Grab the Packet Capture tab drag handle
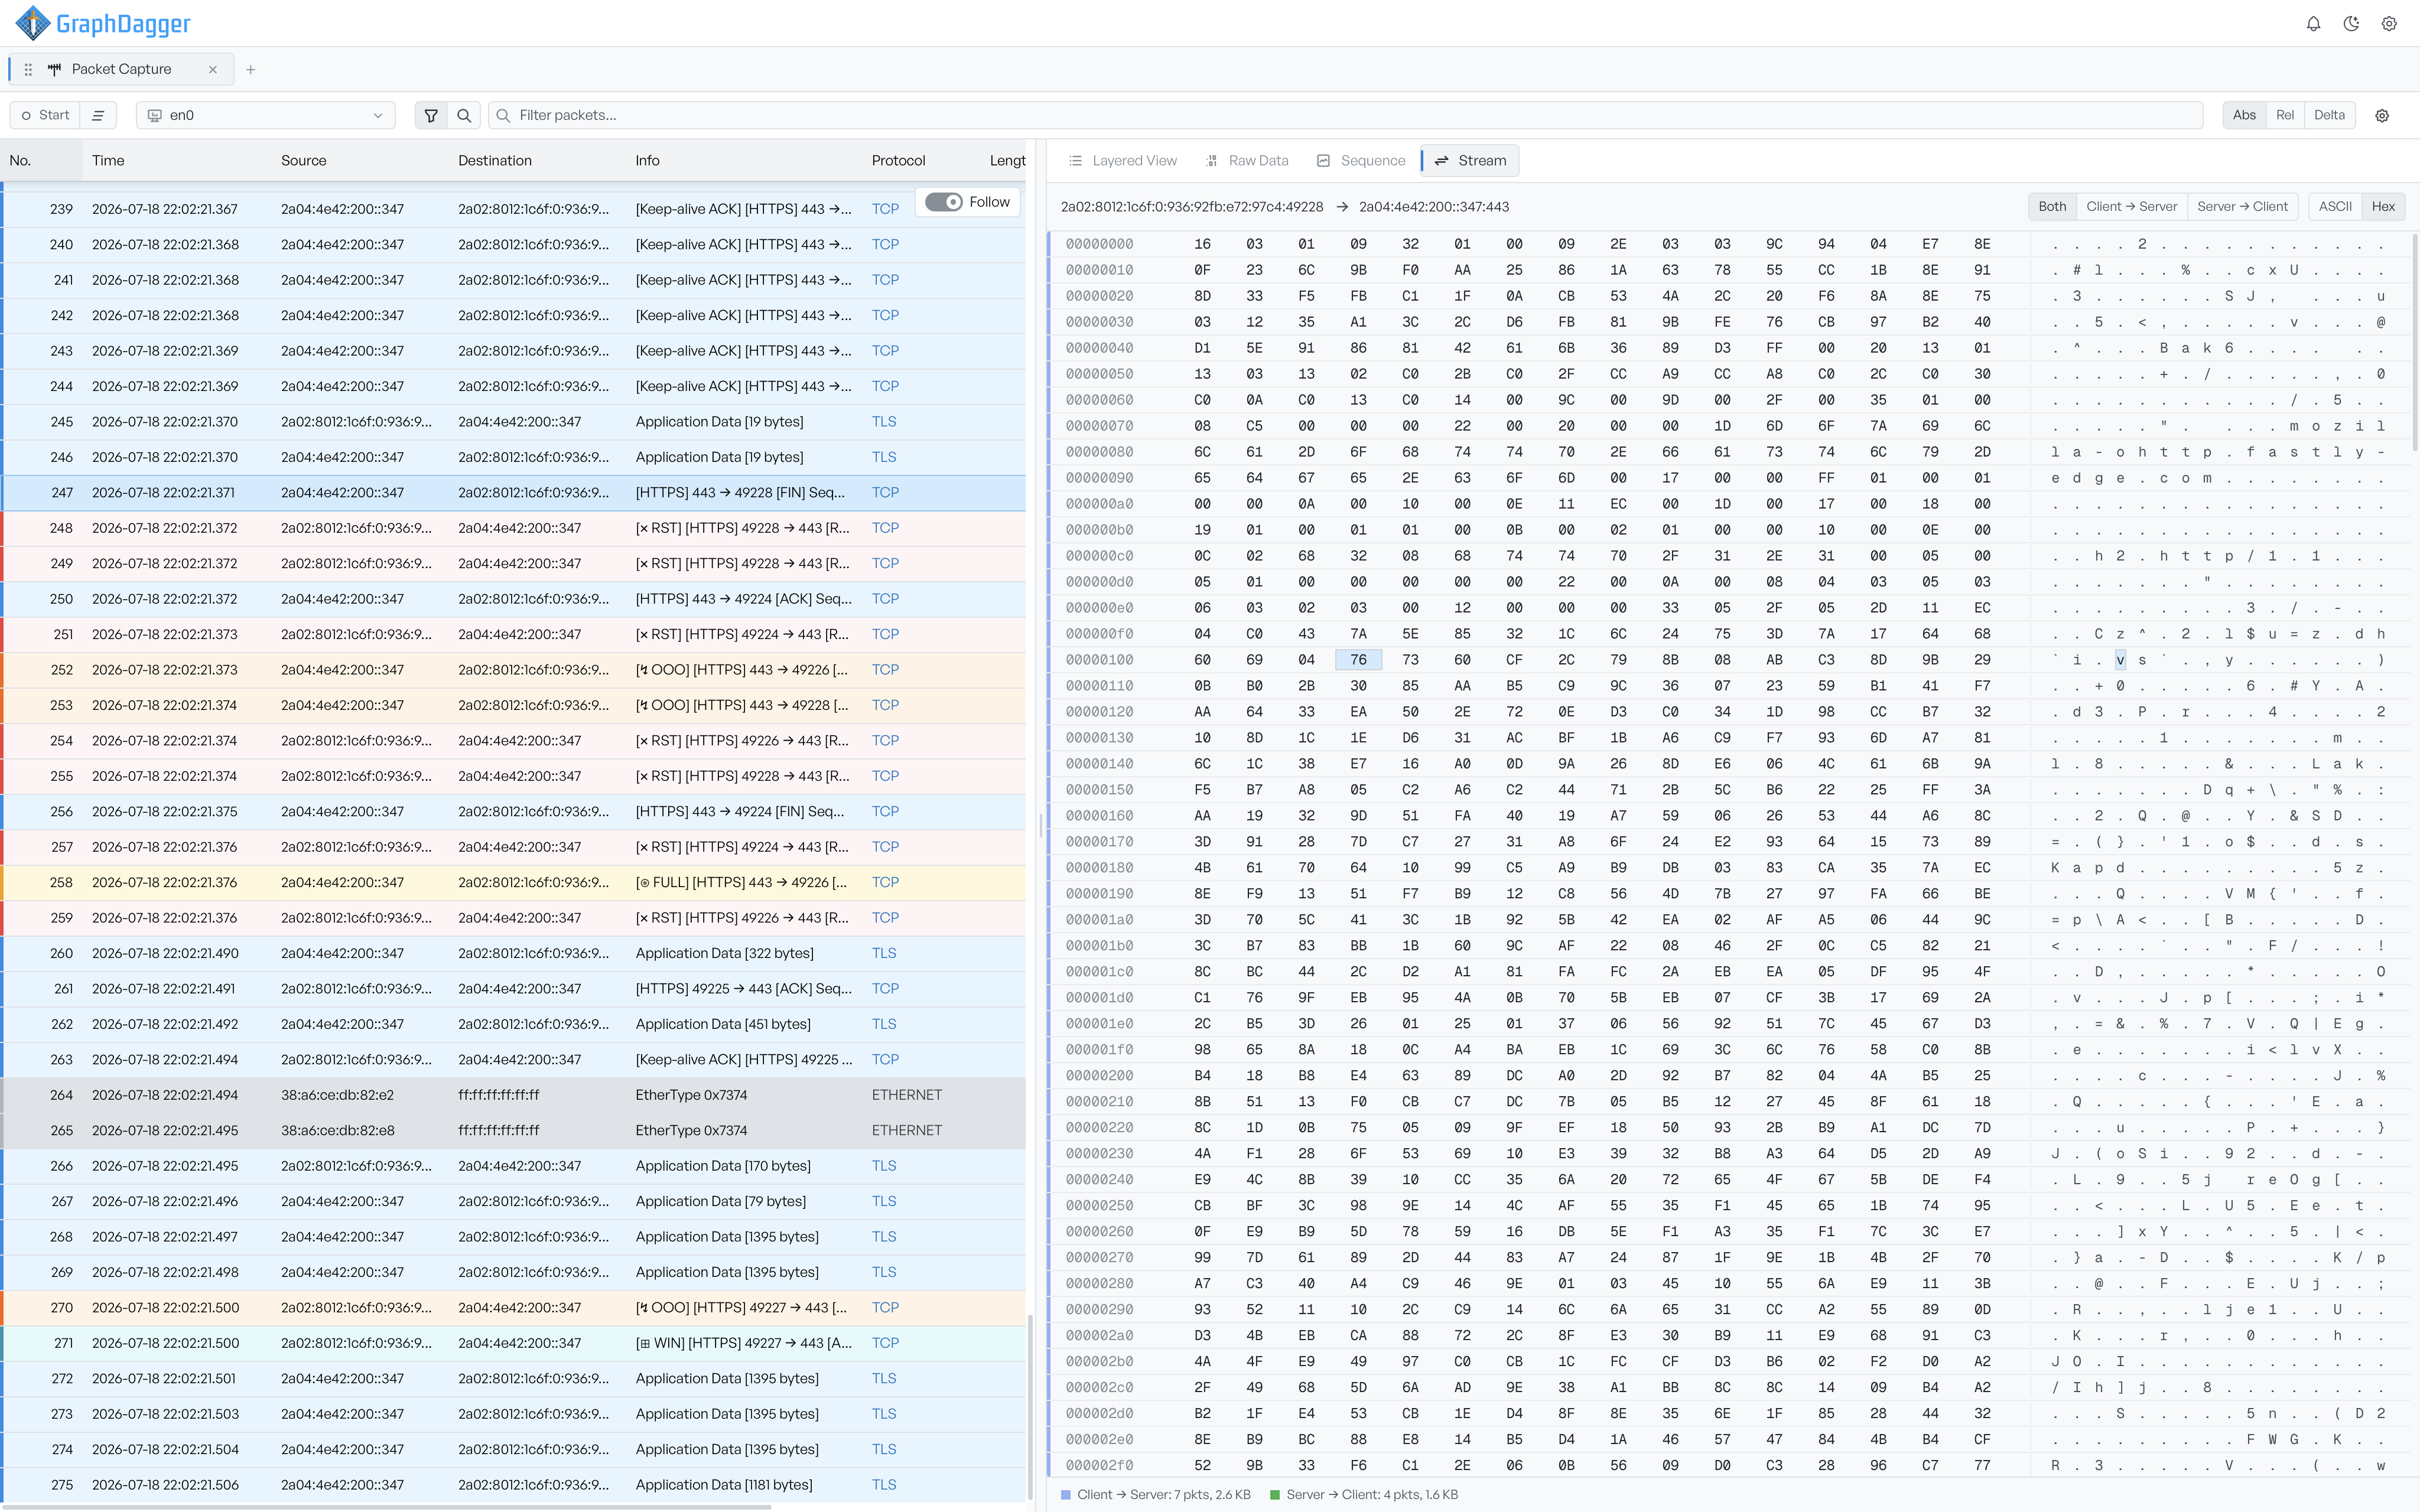2420x1512 pixels. point(28,69)
